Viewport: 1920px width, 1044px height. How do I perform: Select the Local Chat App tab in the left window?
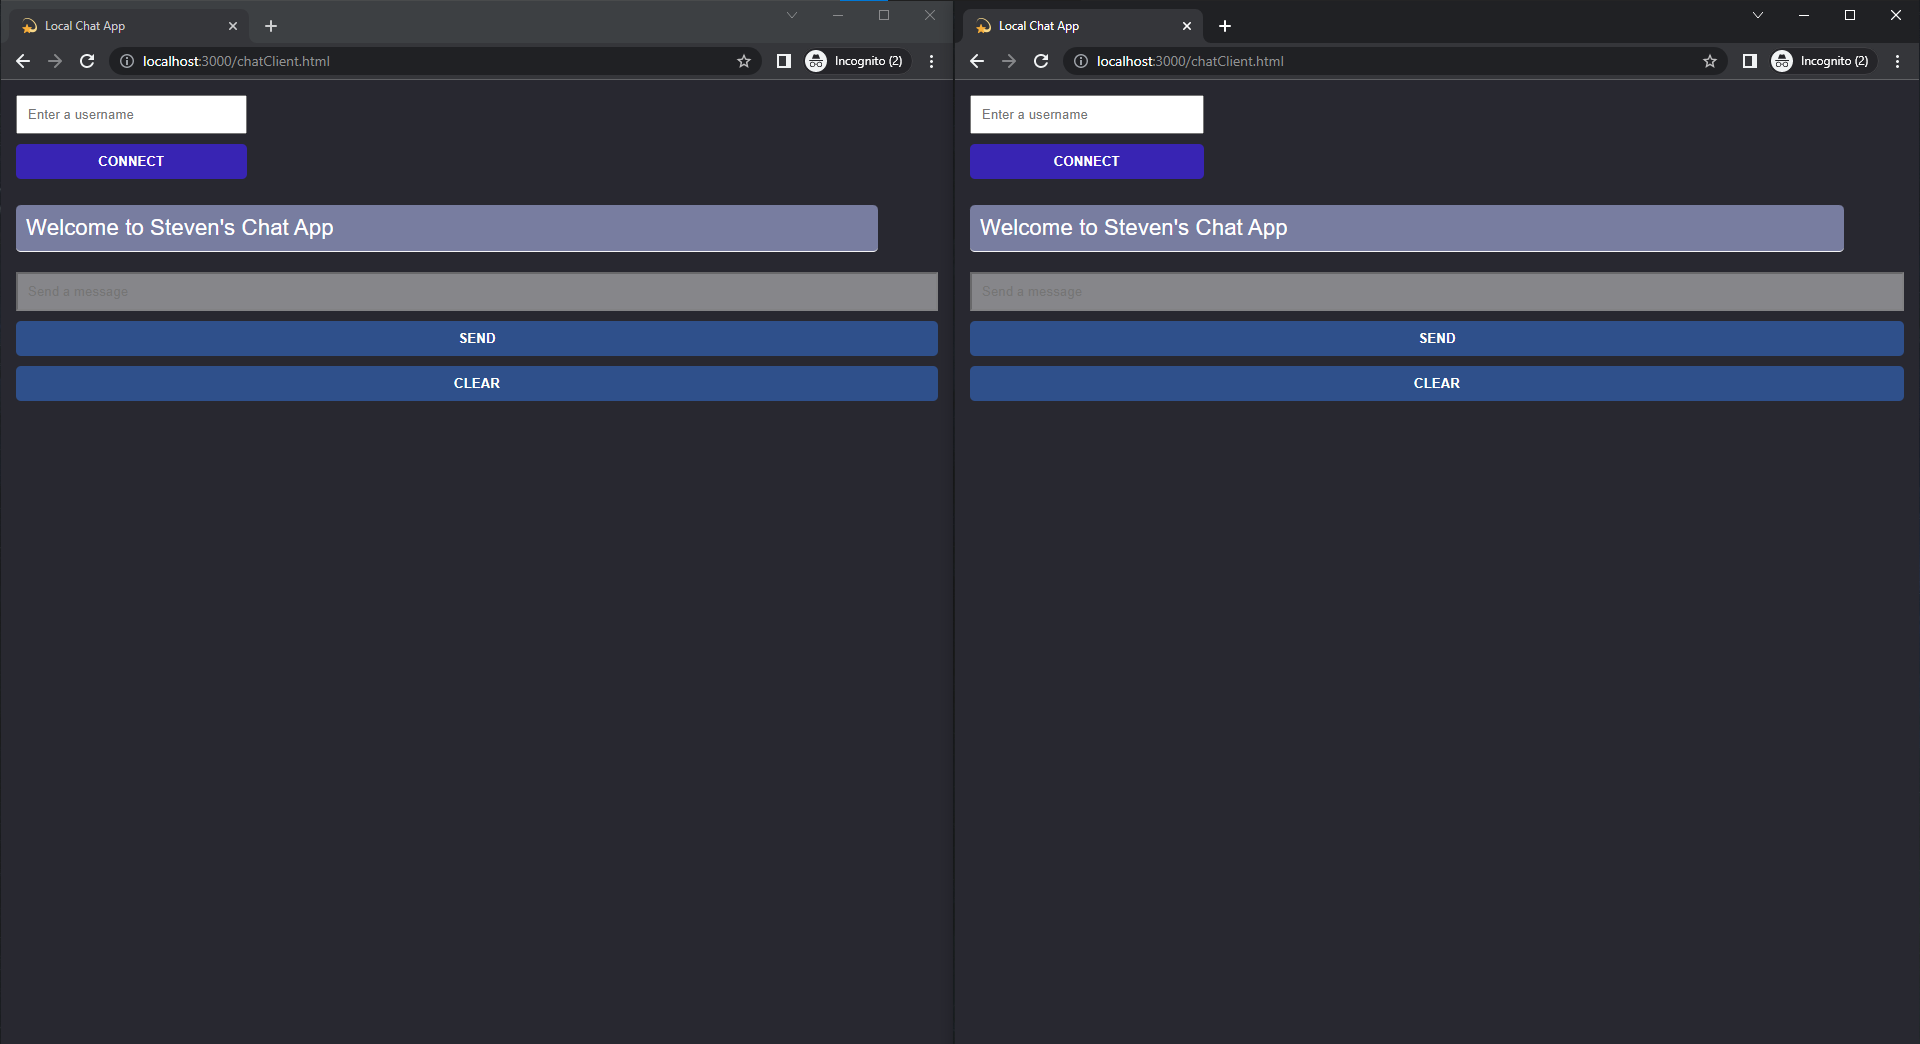point(130,26)
